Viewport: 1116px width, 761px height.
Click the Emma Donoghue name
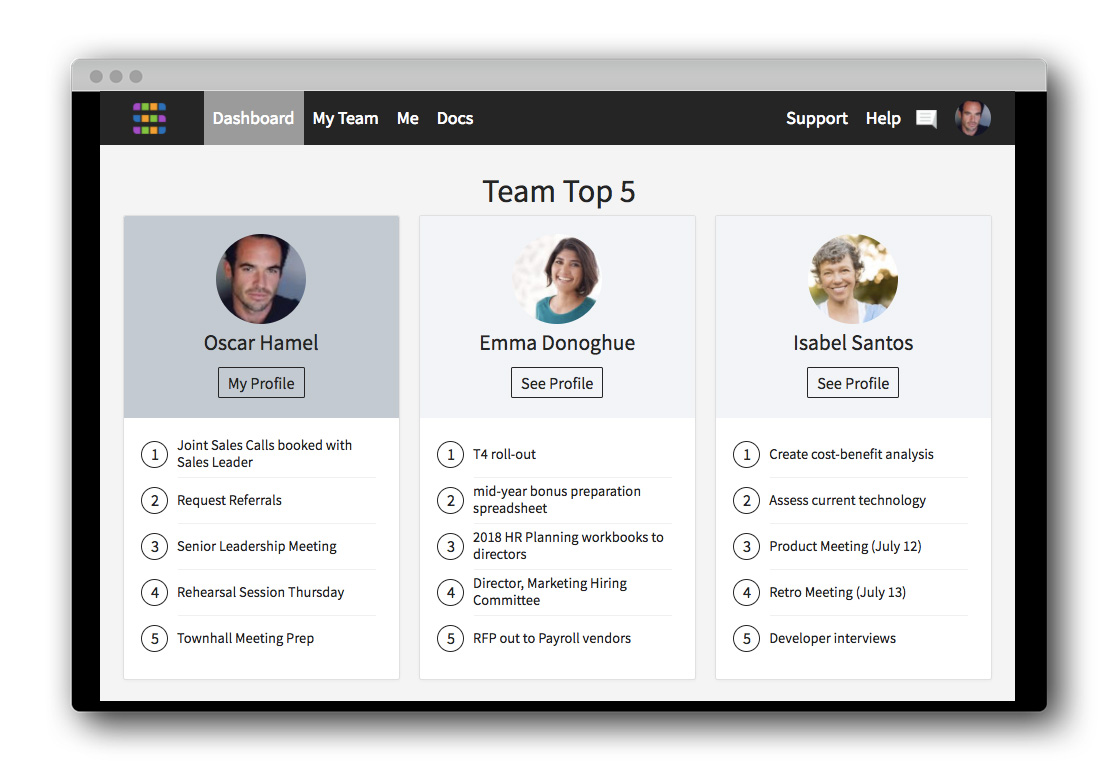click(x=557, y=343)
